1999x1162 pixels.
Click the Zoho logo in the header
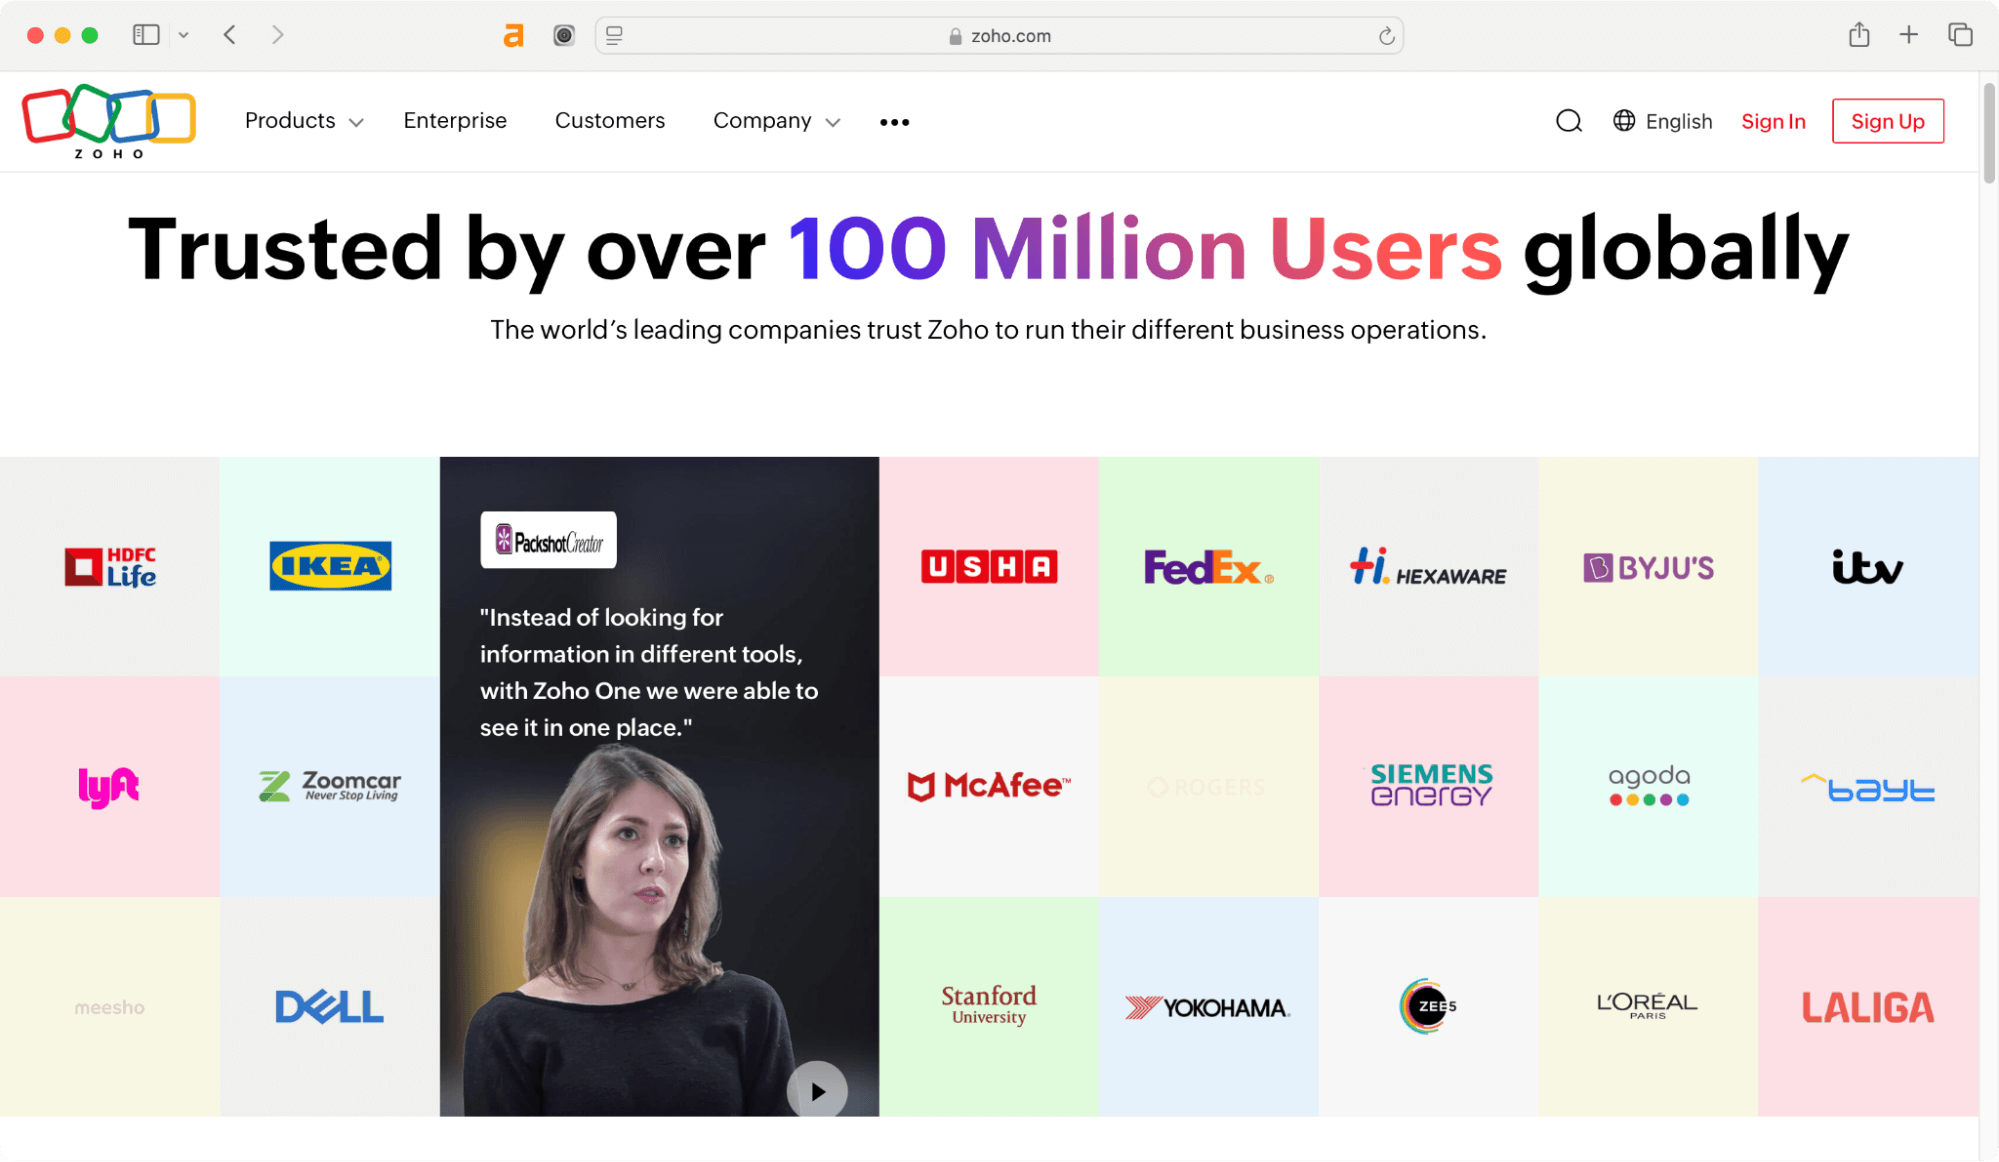click(109, 121)
